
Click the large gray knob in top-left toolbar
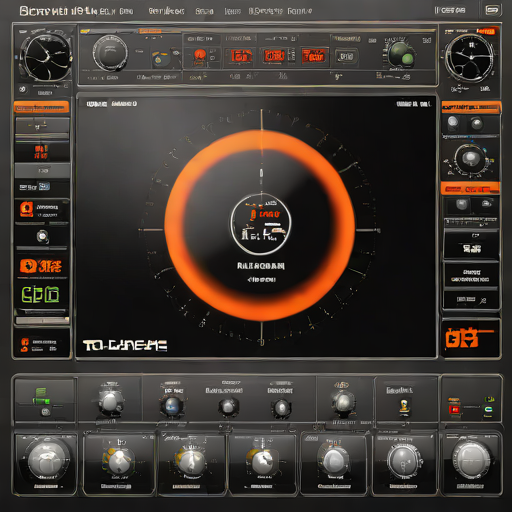point(110,53)
